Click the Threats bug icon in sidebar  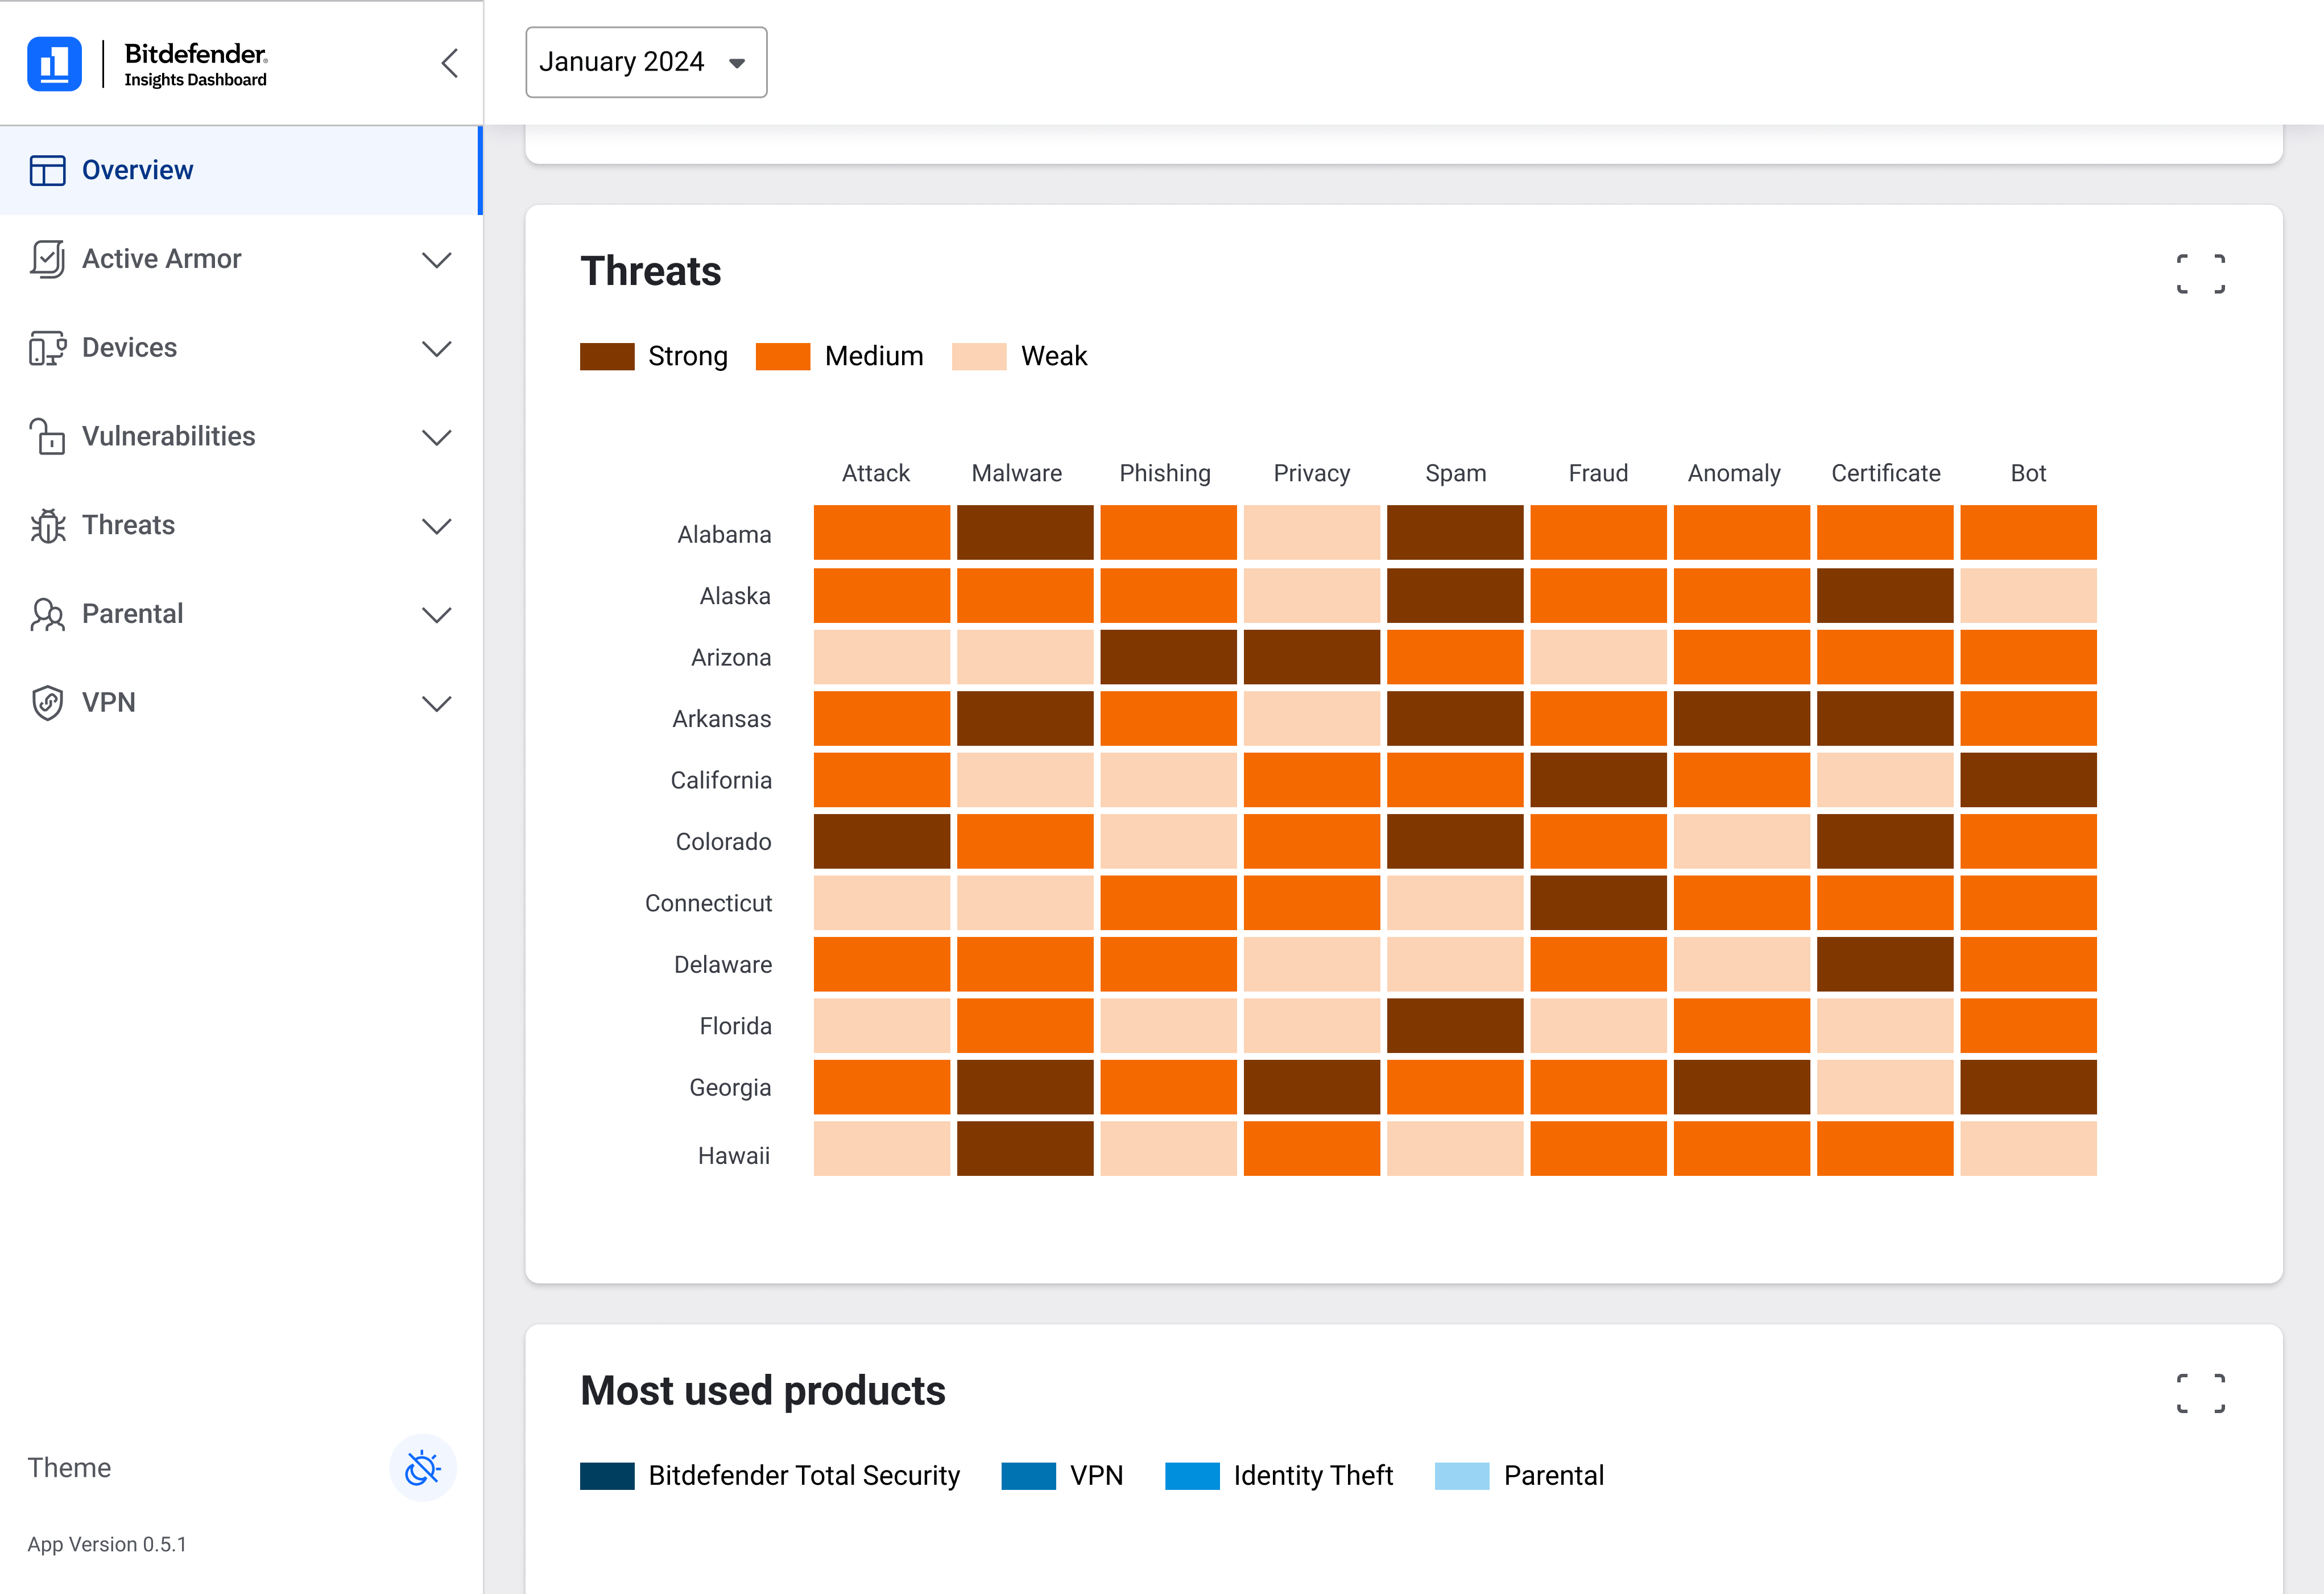pos(47,525)
